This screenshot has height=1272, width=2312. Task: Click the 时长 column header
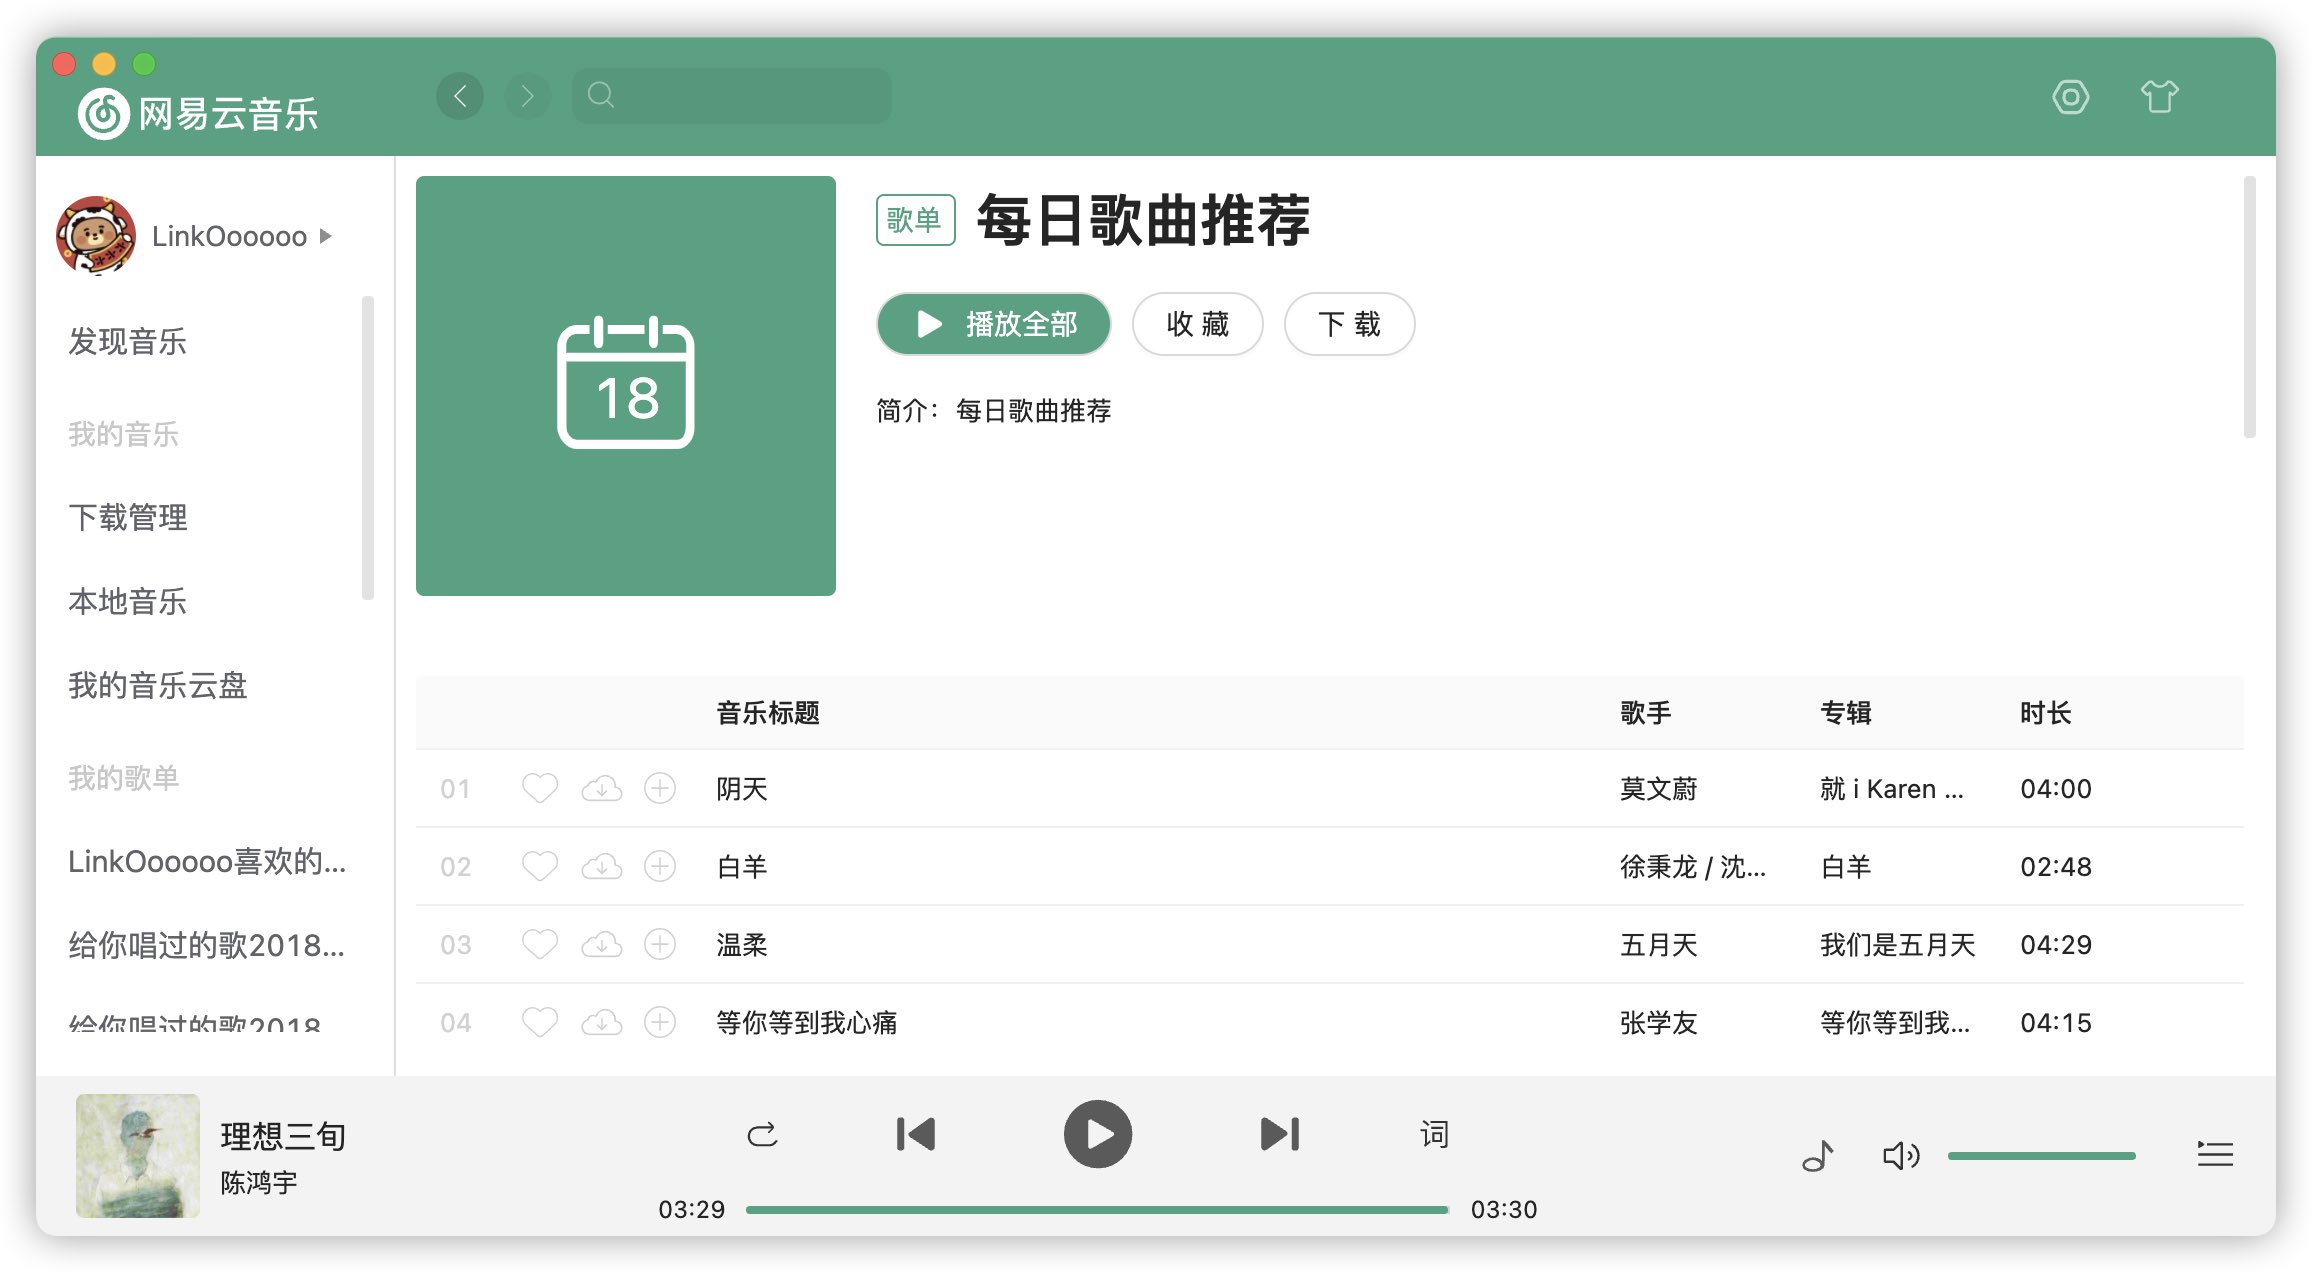pyautogui.click(x=2046, y=713)
